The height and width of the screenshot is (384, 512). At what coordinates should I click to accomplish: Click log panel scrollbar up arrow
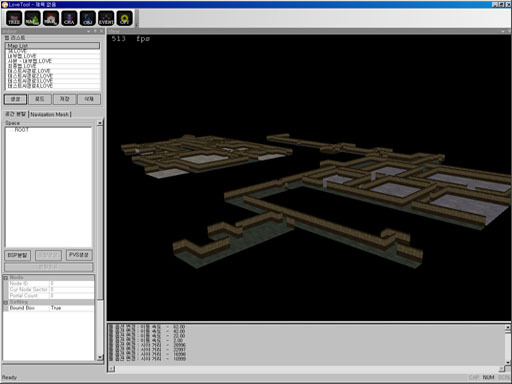click(x=508, y=327)
